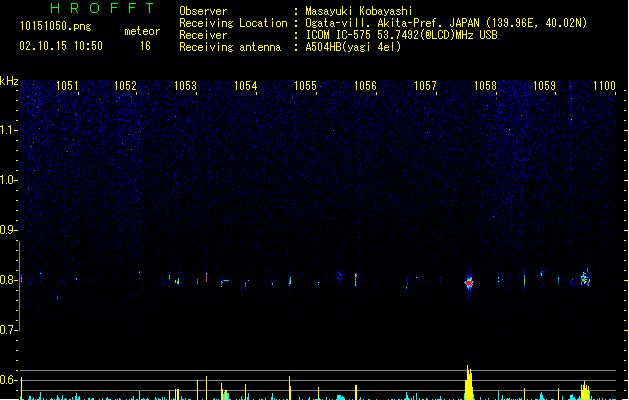Click the 1058 time marker
The width and height of the screenshot is (629, 400).
tap(485, 86)
